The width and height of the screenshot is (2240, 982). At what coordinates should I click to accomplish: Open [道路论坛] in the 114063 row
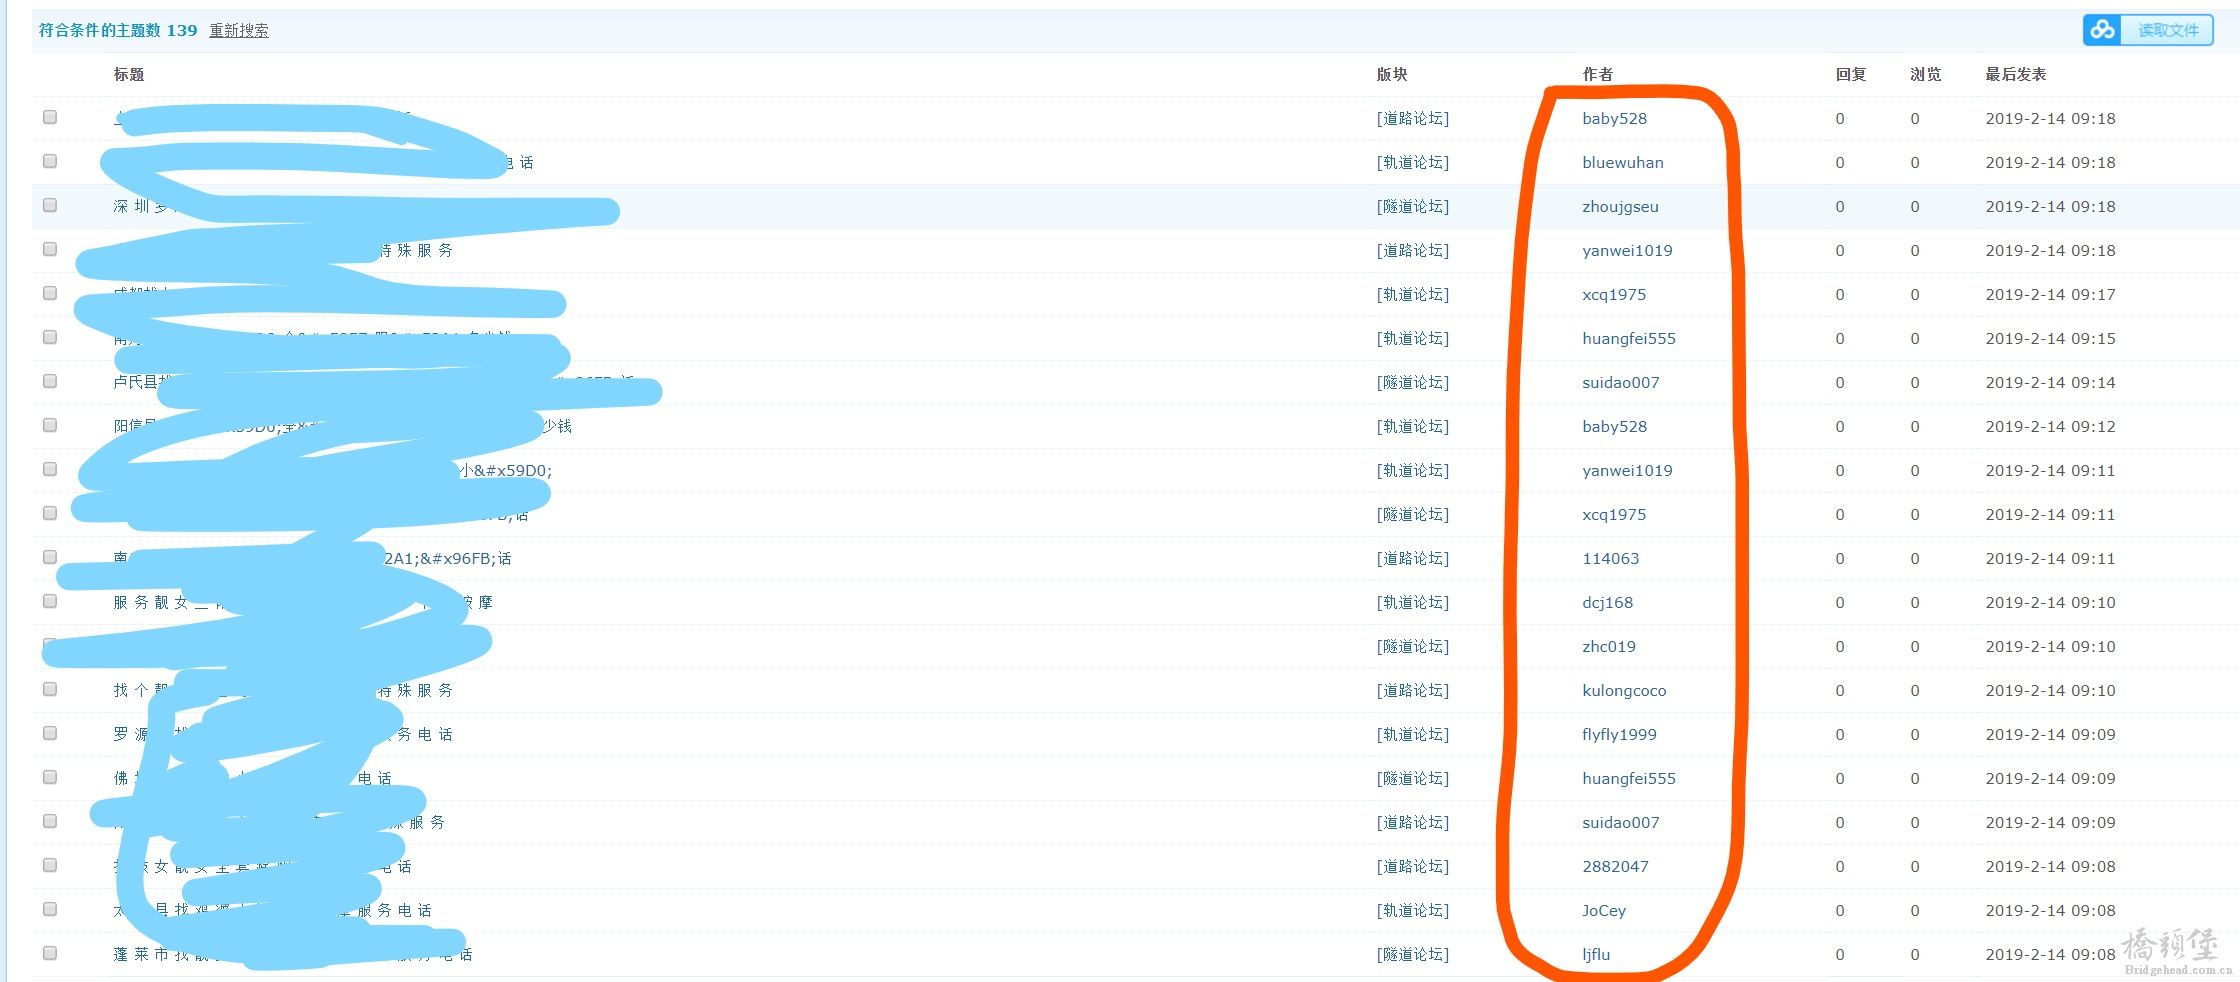[1412, 558]
